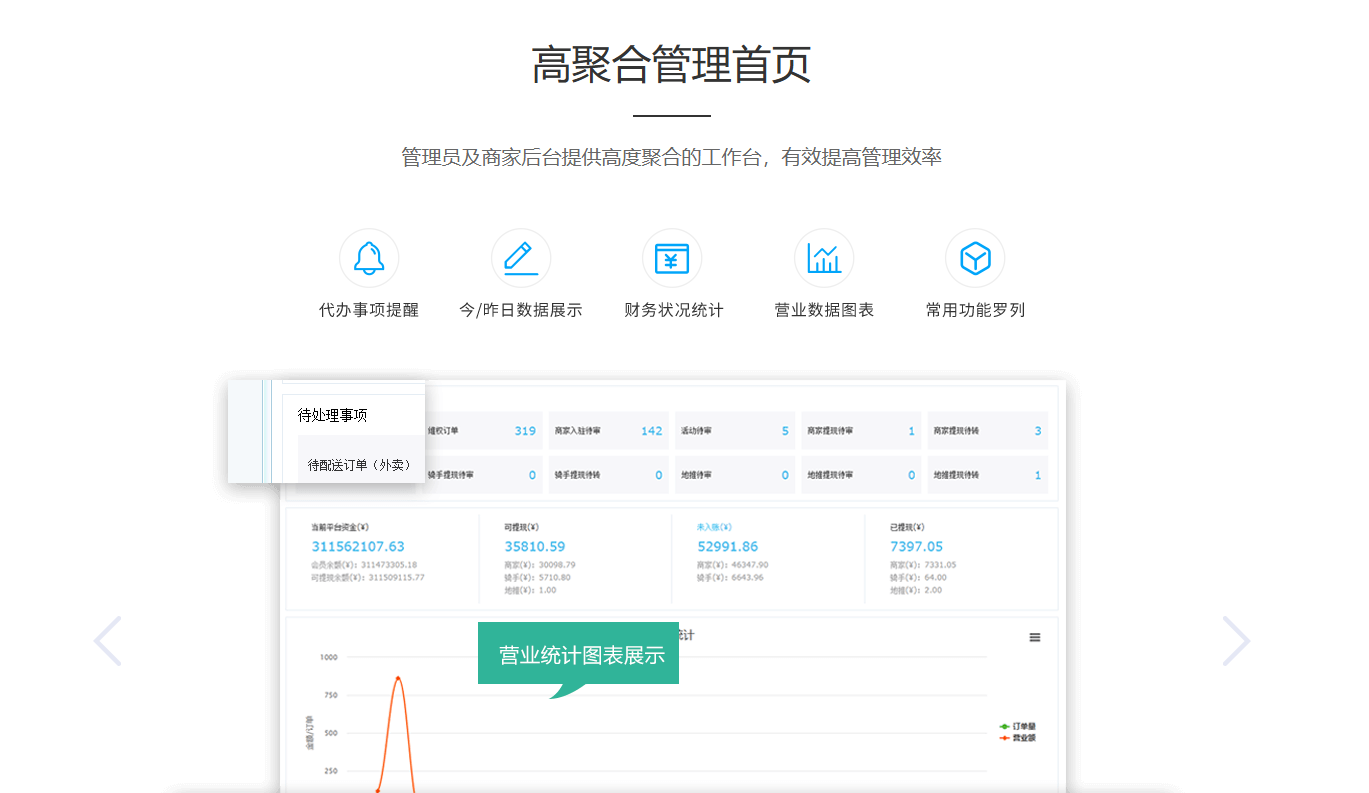
Task: Click the bell icon for 代办事项提醒
Action: (369, 258)
